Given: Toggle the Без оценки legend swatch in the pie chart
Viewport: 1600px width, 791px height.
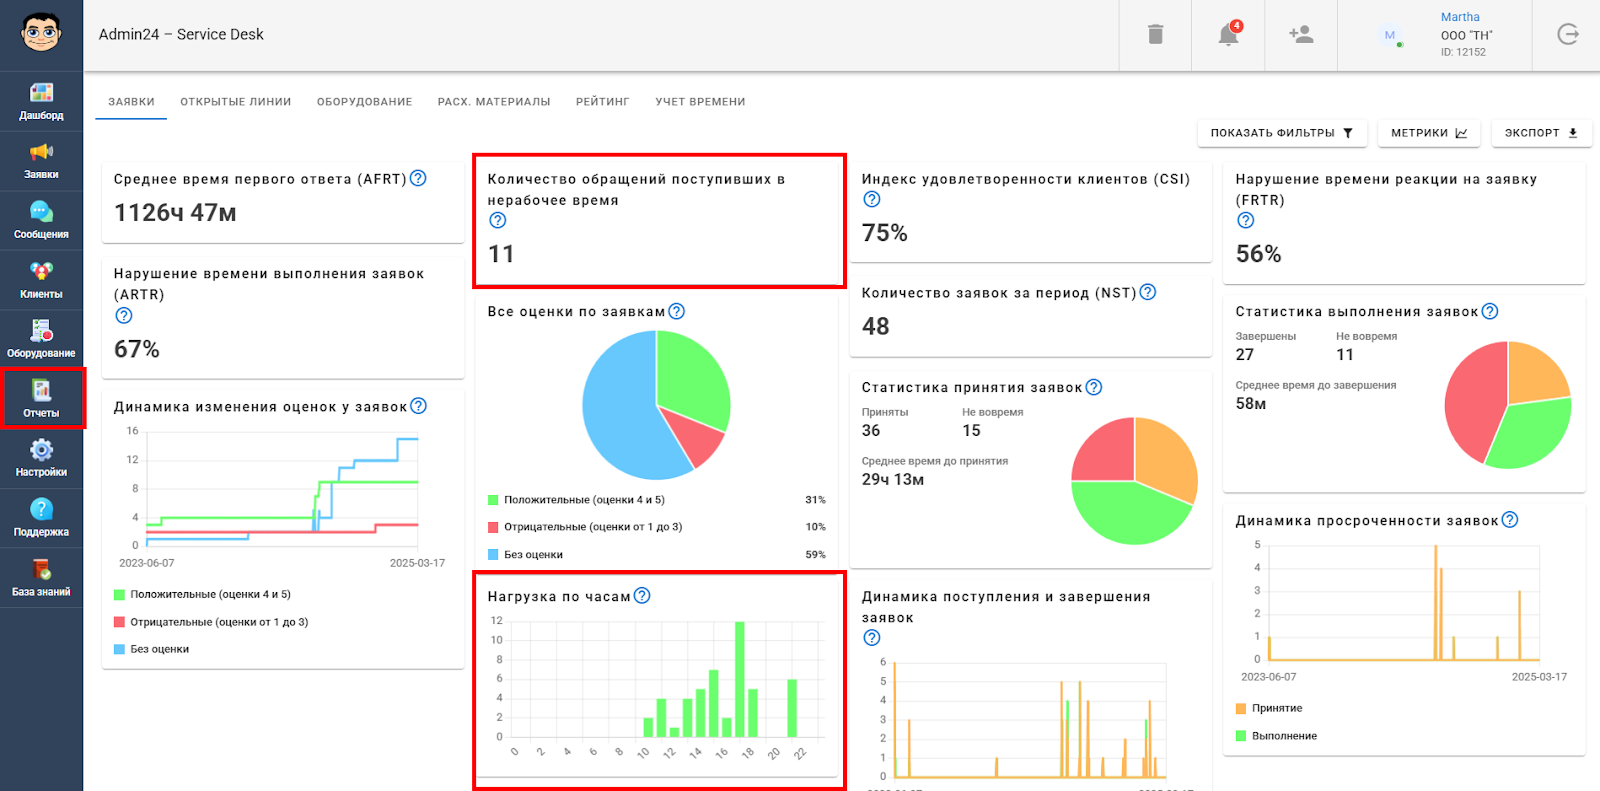Looking at the screenshot, I should (493, 554).
